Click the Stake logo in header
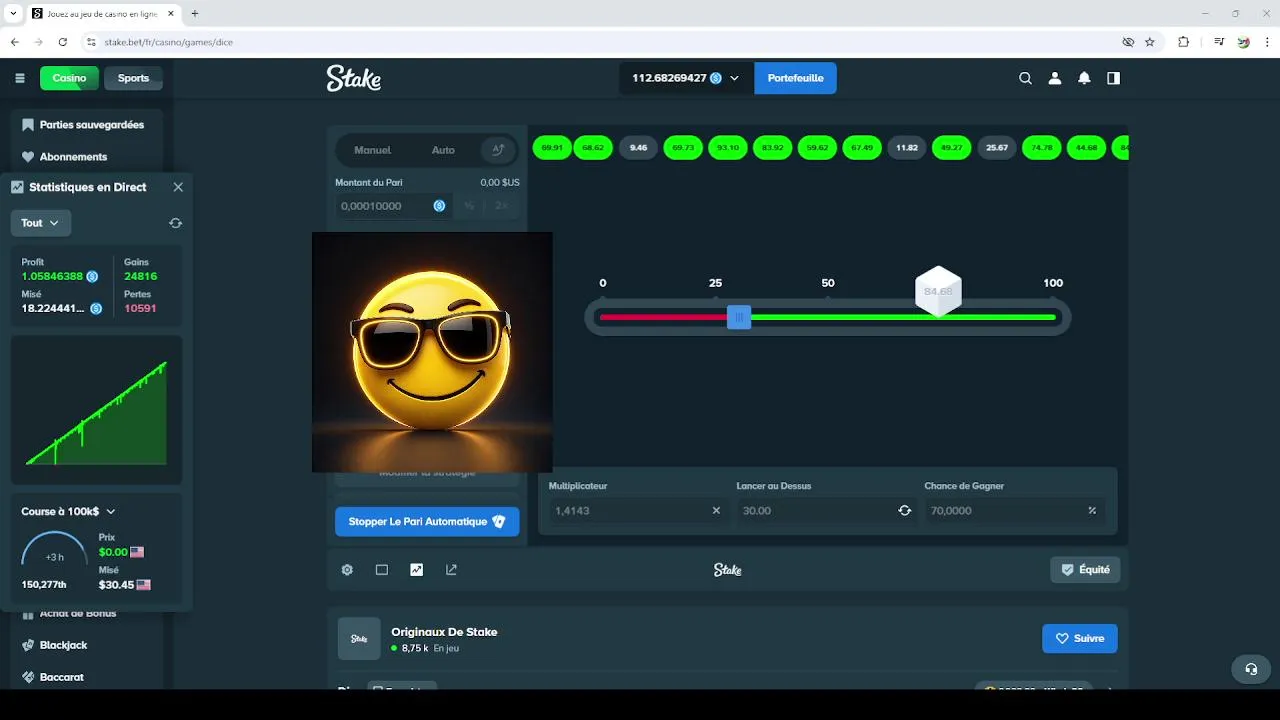1280x720 pixels. click(354, 78)
